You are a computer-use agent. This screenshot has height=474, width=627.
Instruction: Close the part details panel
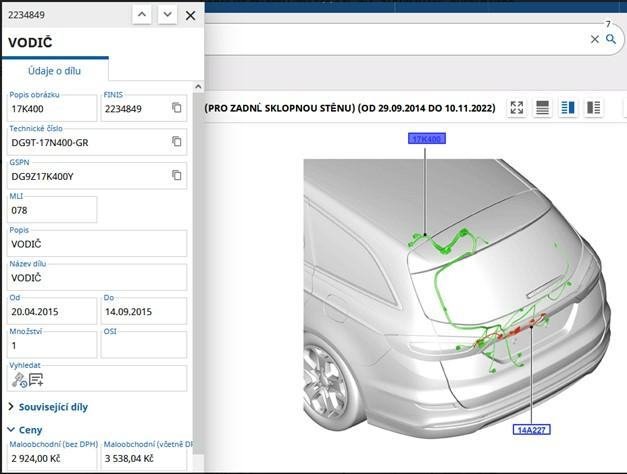click(190, 15)
